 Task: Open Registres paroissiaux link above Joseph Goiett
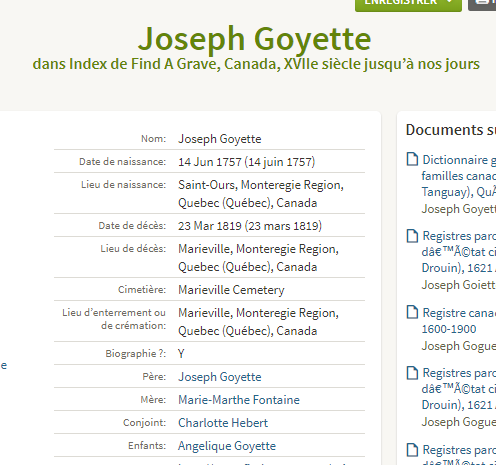(459, 252)
